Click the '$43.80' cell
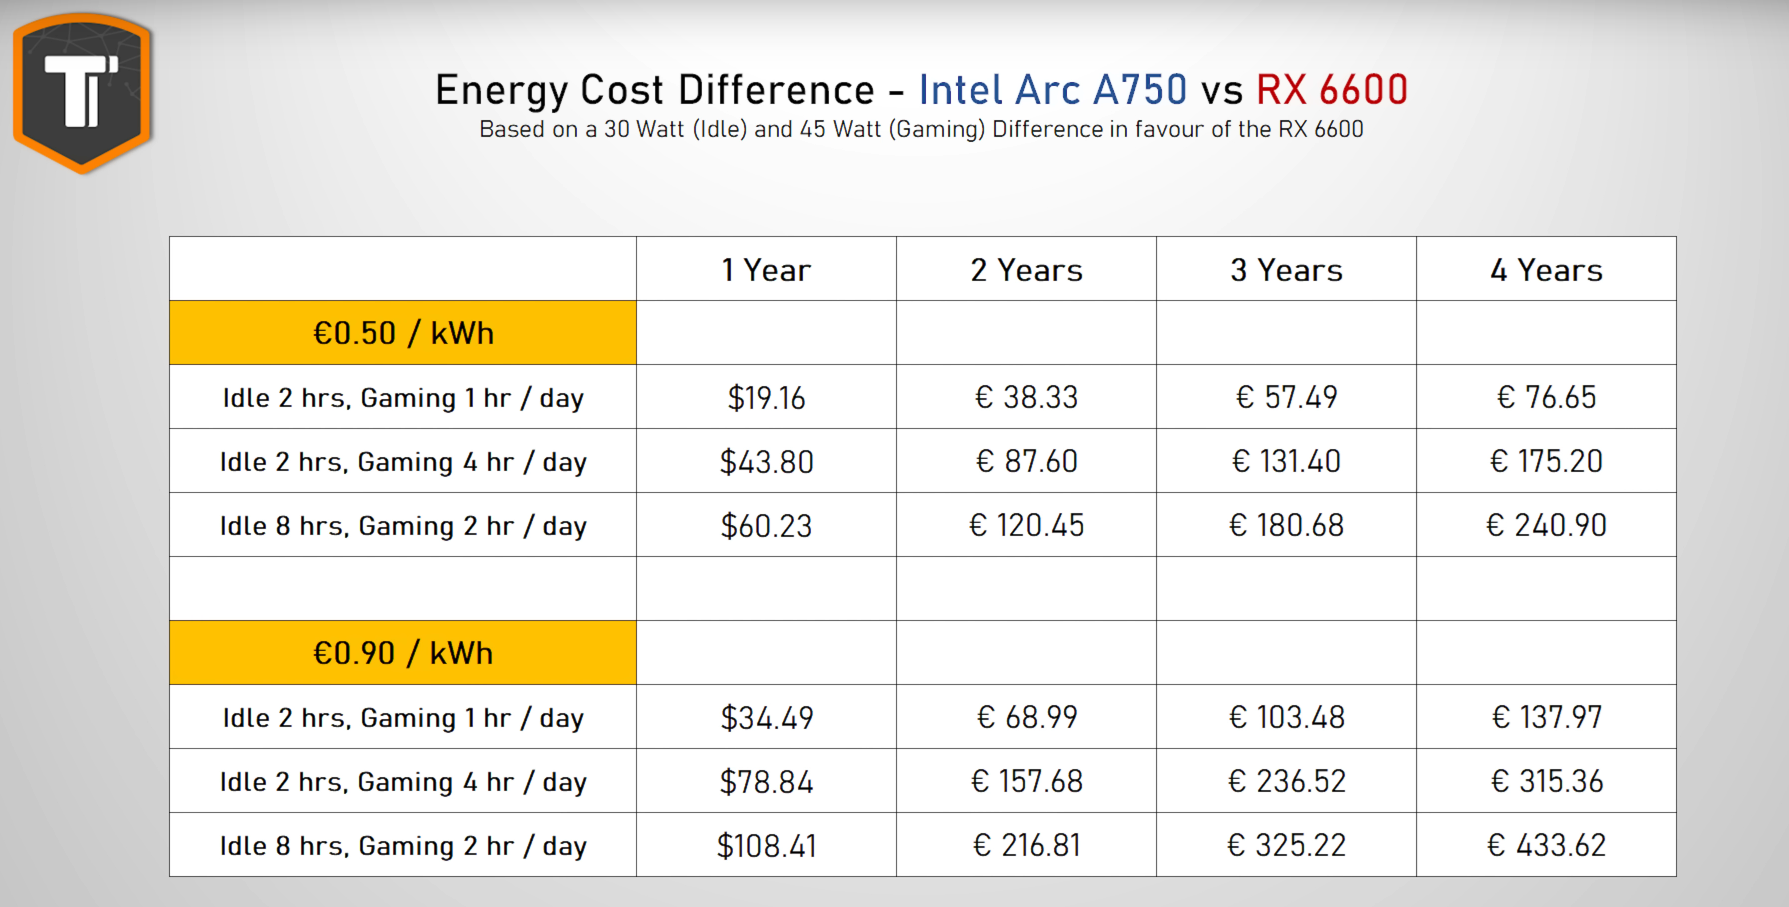Image resolution: width=1789 pixels, height=907 pixels. point(767,461)
